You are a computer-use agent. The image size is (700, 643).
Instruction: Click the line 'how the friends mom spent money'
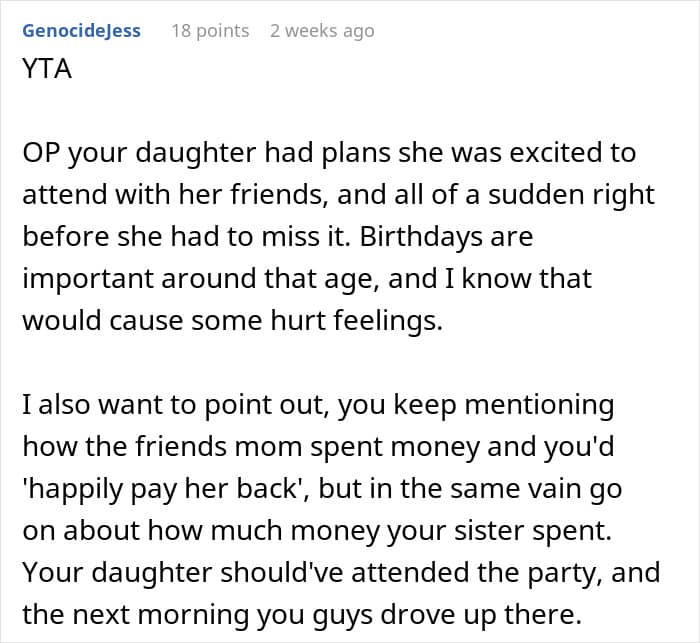(318, 447)
